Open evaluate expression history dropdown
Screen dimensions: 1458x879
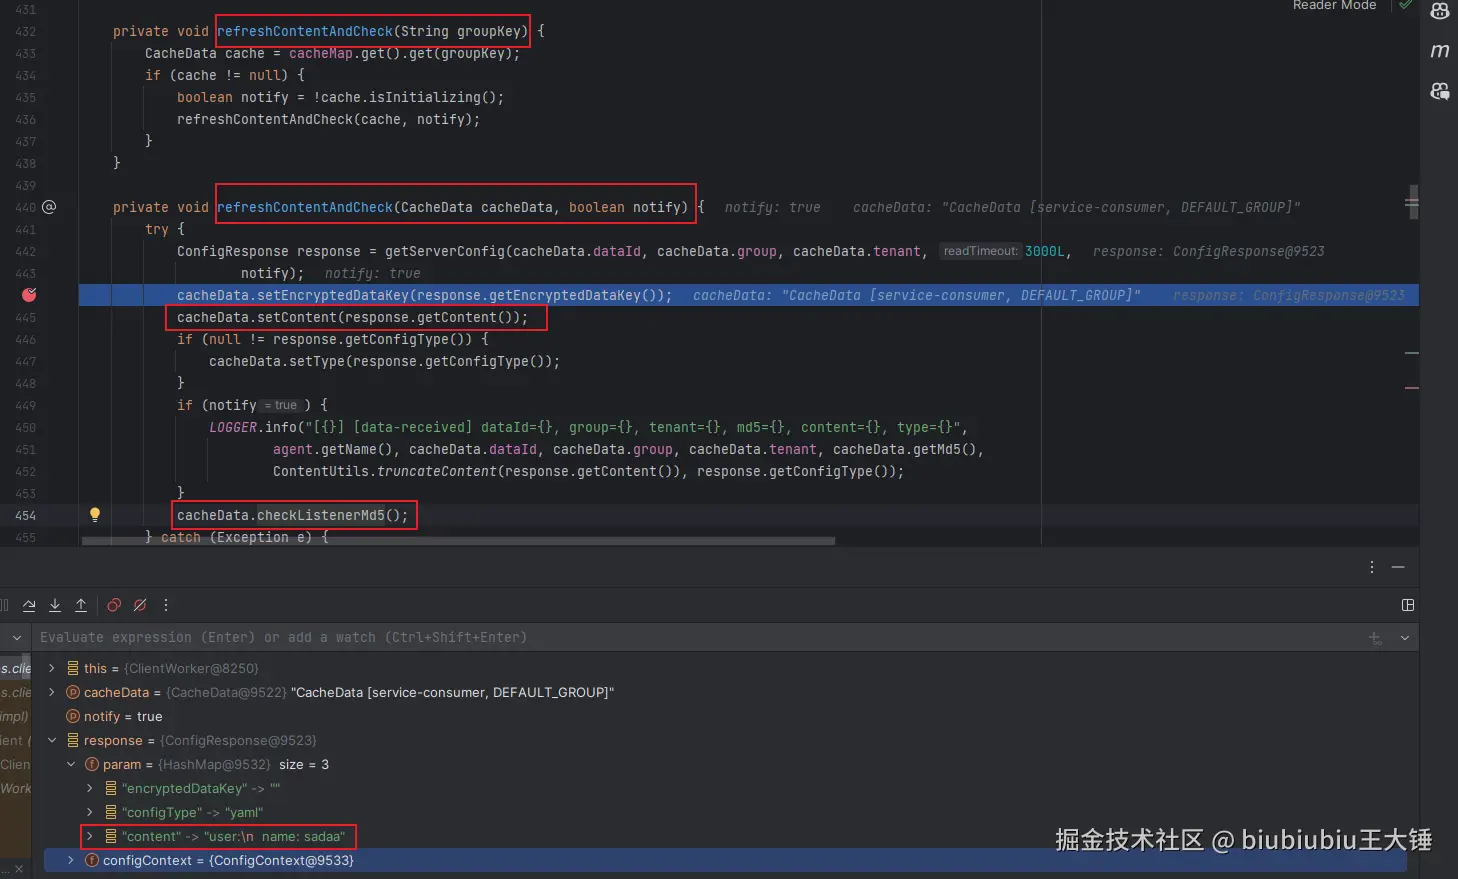tap(1405, 638)
